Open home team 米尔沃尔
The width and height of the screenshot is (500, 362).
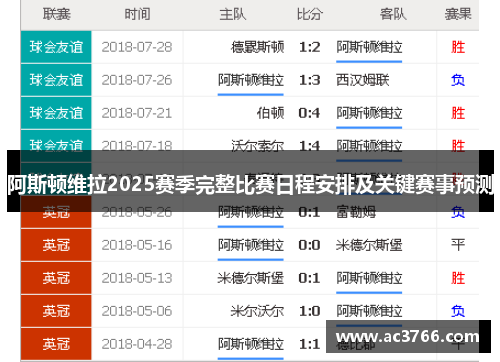257,311
